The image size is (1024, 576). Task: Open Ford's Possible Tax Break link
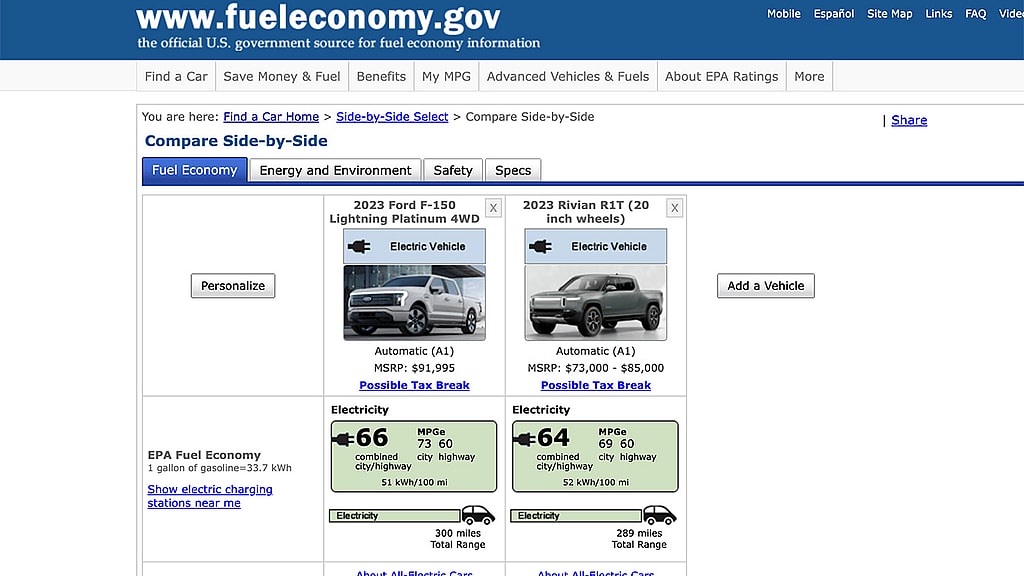point(414,385)
